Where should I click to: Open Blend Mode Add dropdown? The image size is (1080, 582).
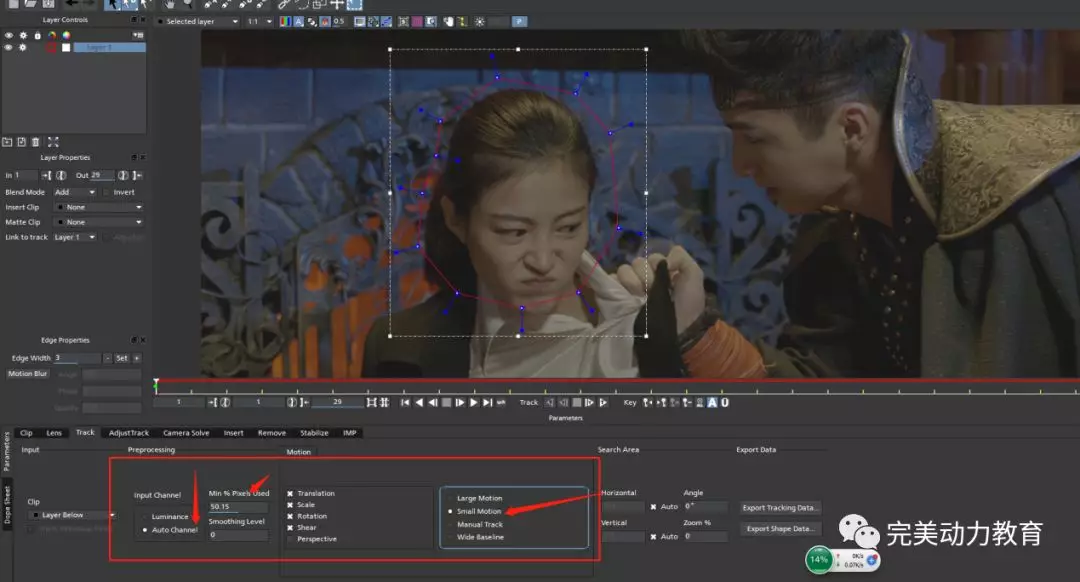click(x=75, y=192)
